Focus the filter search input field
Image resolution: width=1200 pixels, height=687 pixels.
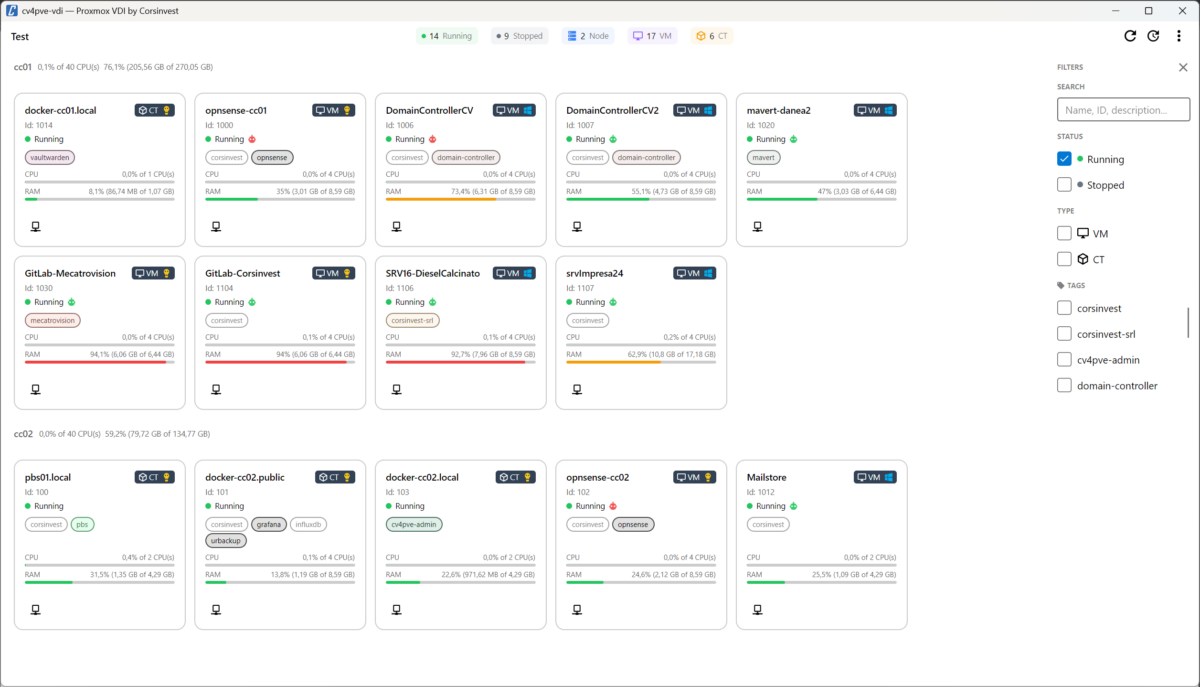pyautogui.click(x=1123, y=110)
